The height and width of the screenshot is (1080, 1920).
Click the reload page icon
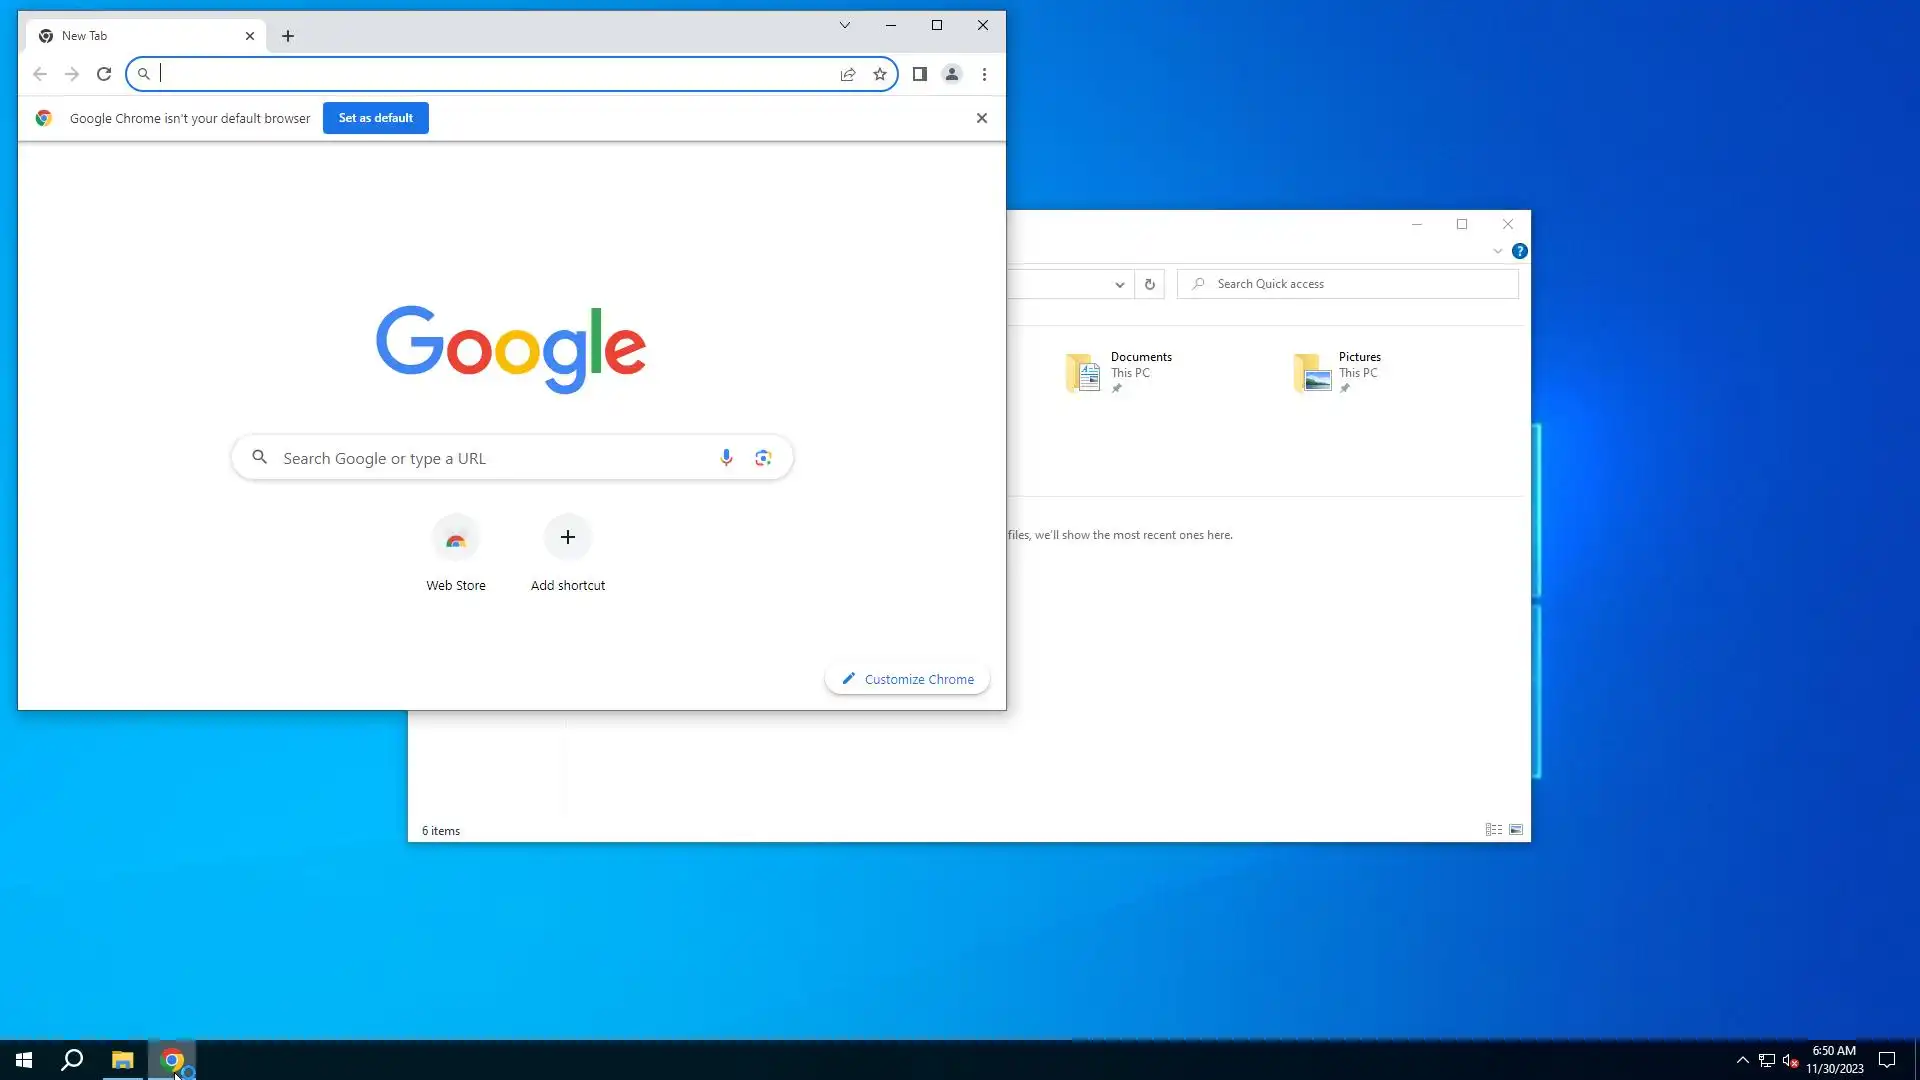104,74
